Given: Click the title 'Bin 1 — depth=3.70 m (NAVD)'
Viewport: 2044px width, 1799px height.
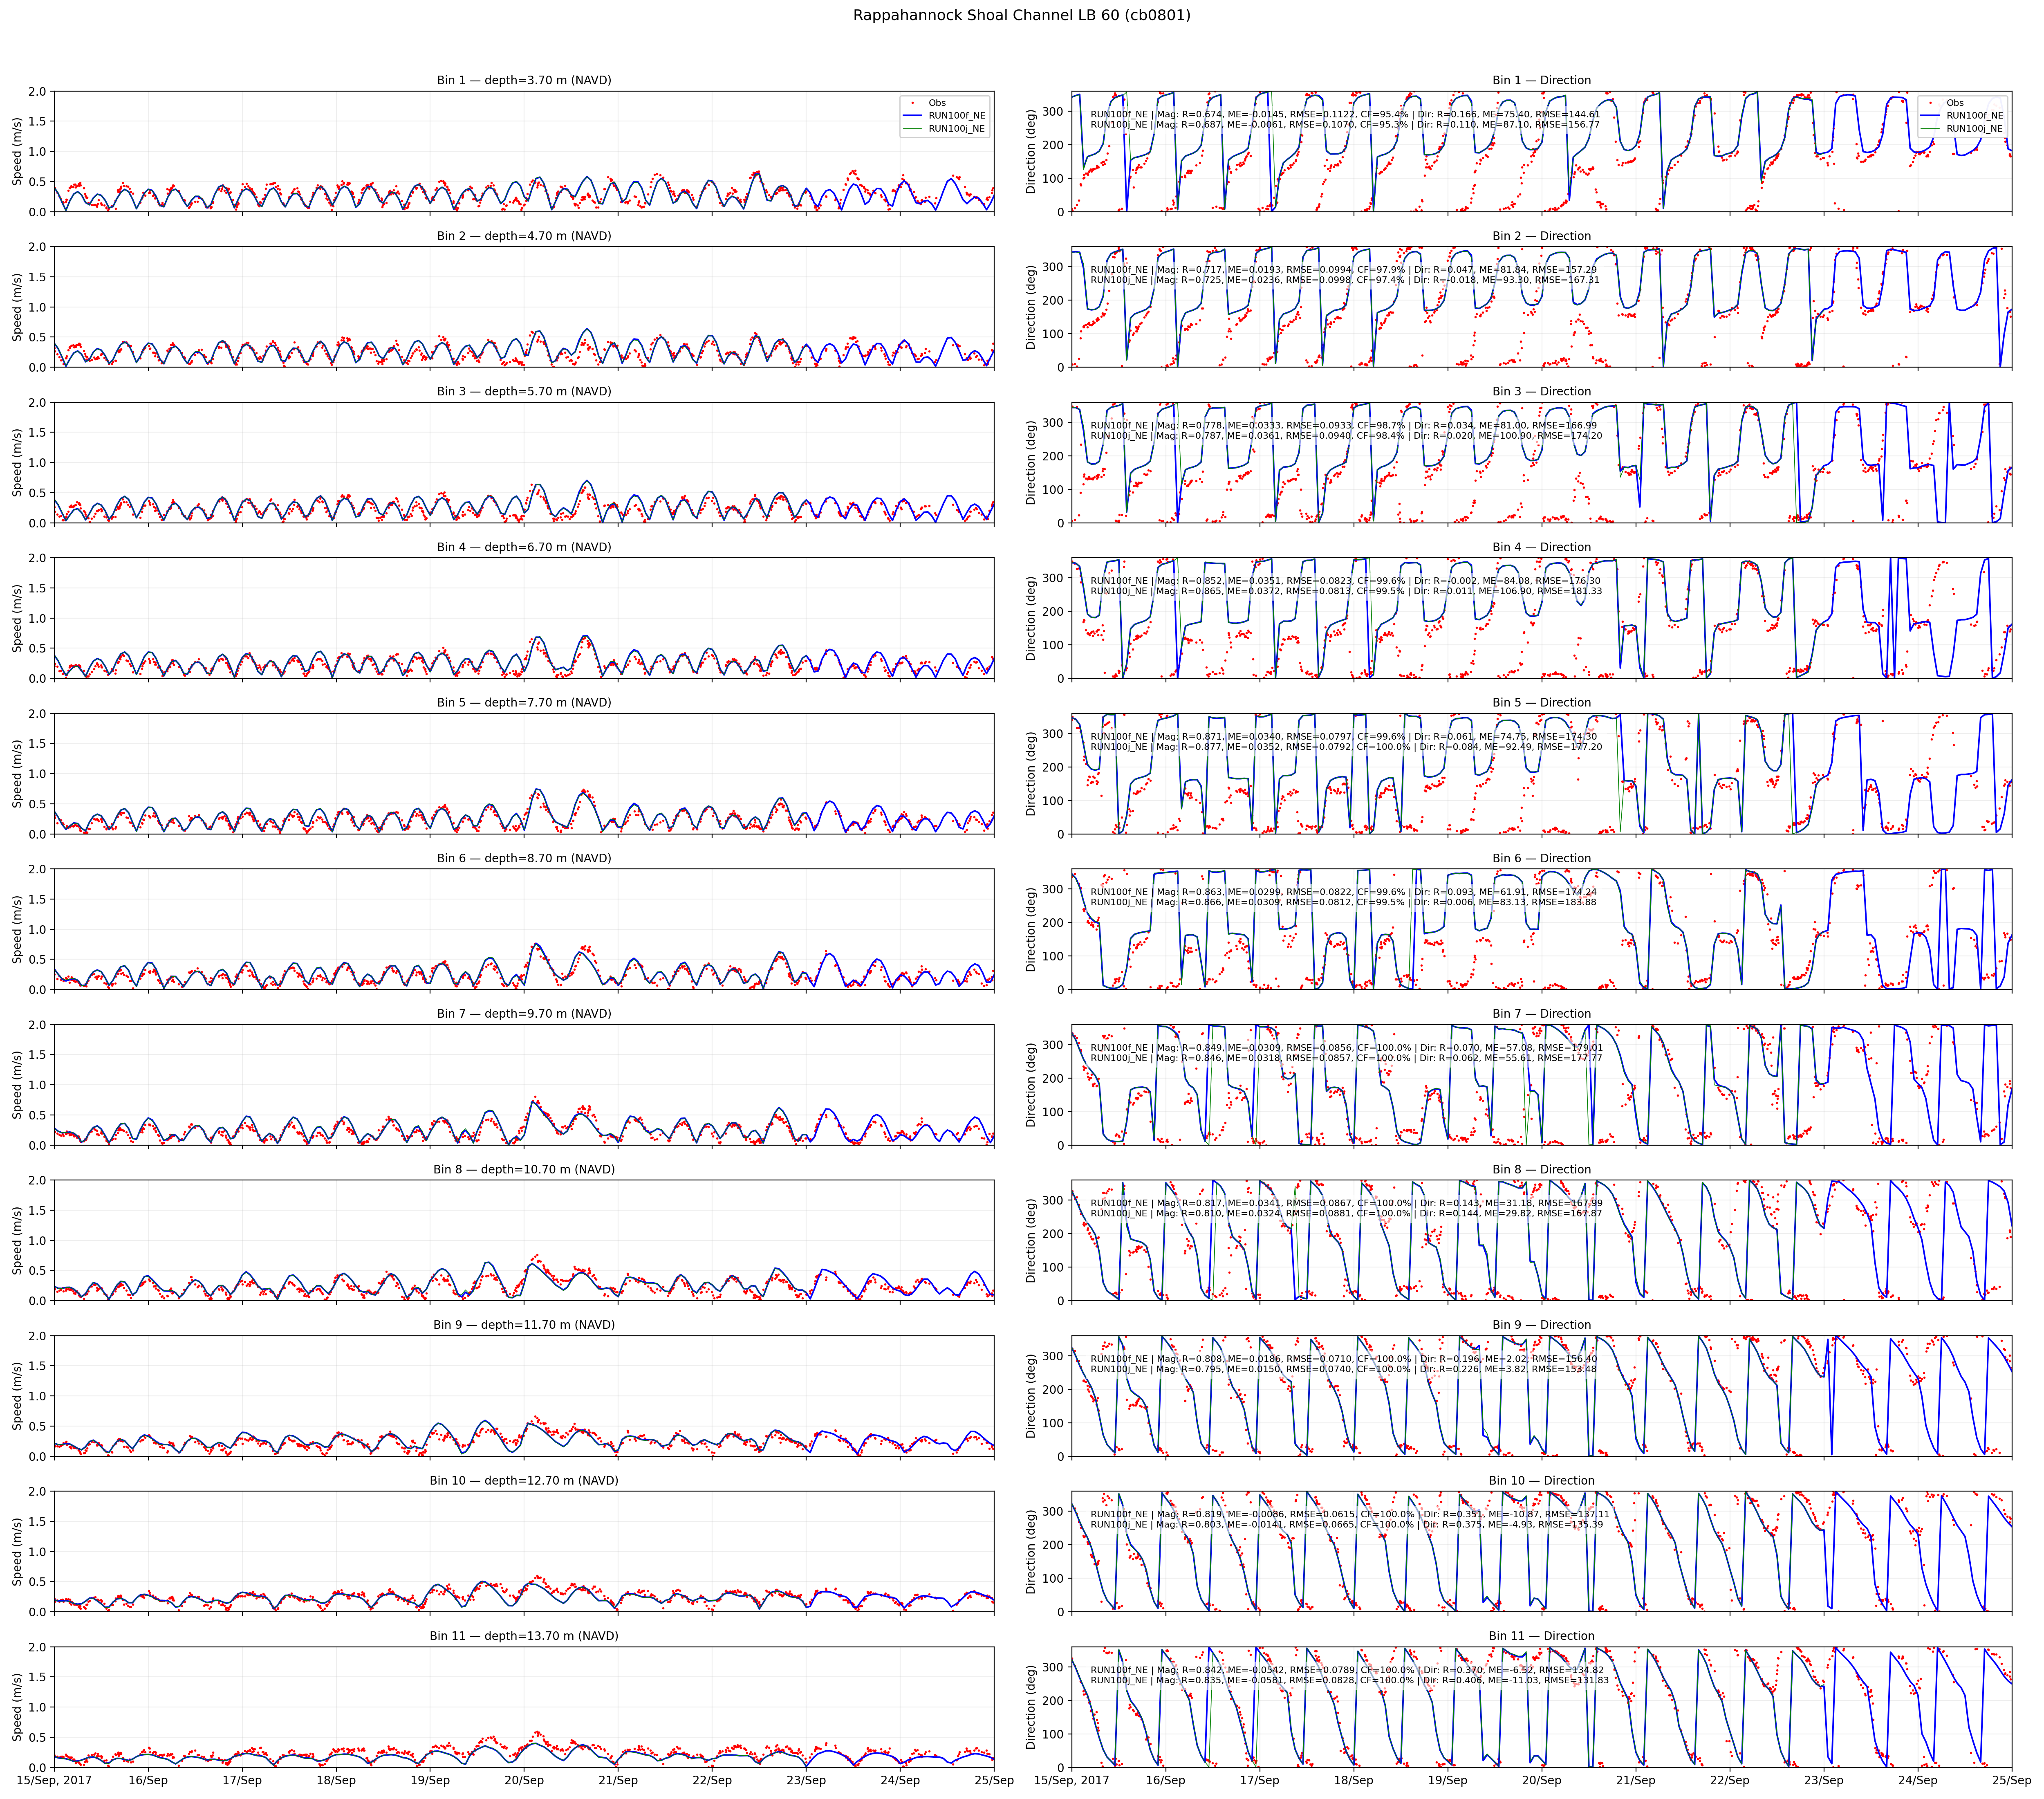Looking at the screenshot, I should pyautogui.click(x=524, y=80).
